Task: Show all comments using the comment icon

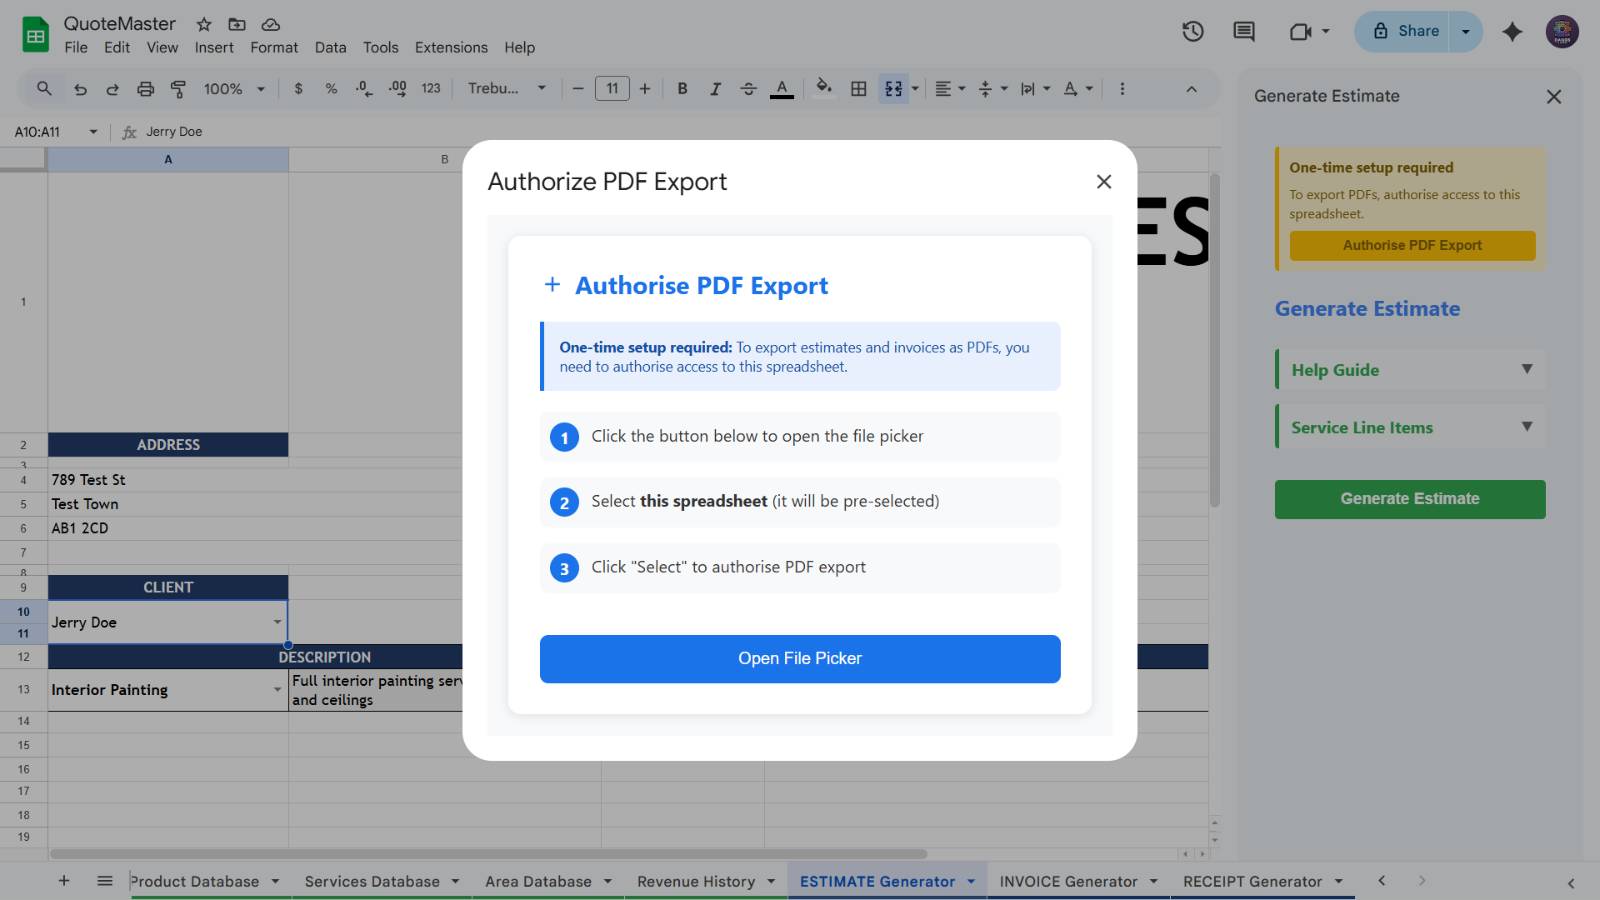Action: click(x=1242, y=31)
